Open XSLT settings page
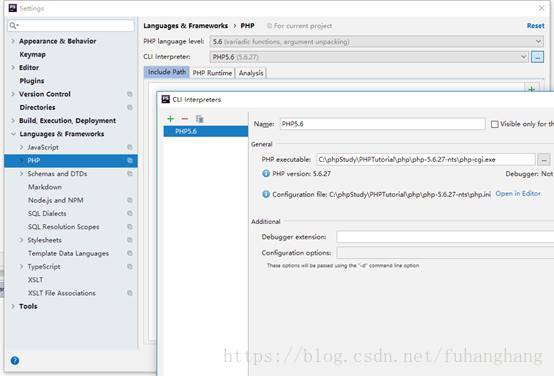This screenshot has height=376, width=554. [35, 280]
